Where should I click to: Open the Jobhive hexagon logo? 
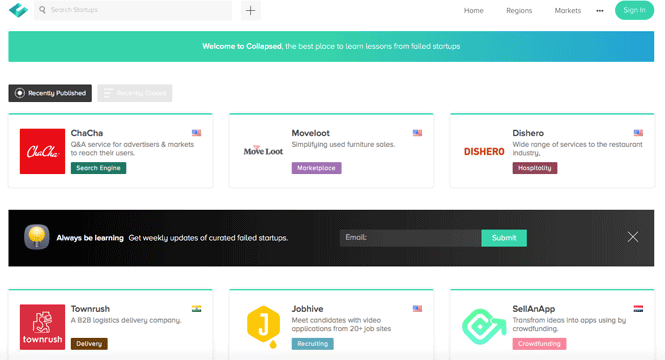click(263, 327)
